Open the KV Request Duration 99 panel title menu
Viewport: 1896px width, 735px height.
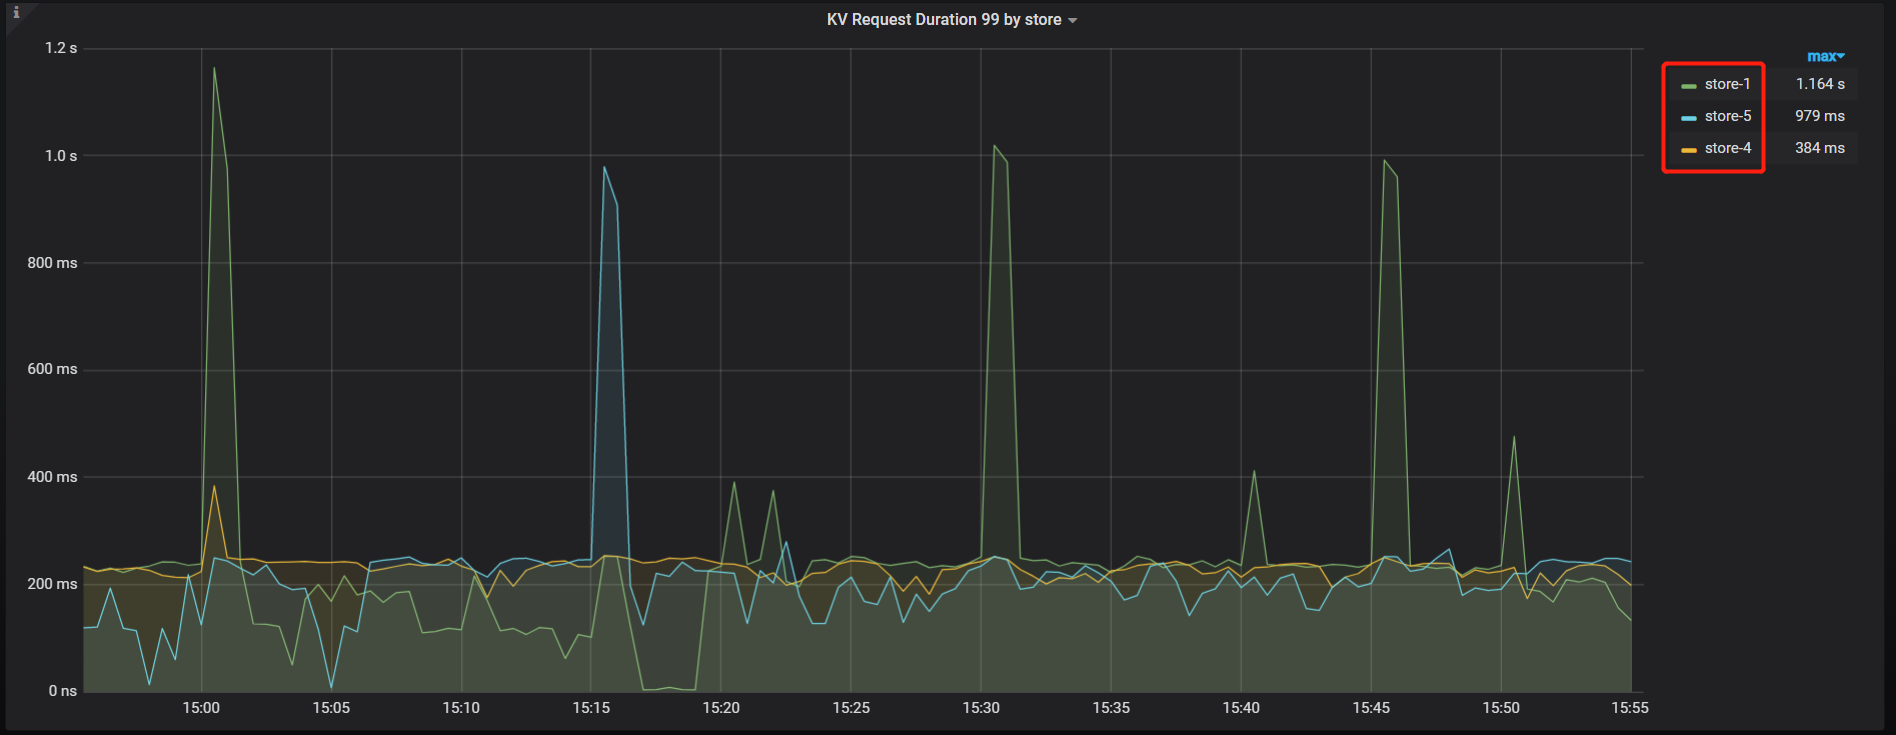click(951, 20)
